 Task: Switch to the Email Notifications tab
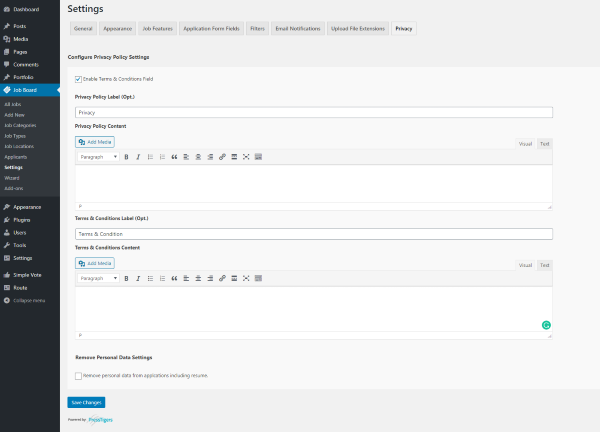pyautogui.click(x=296, y=29)
